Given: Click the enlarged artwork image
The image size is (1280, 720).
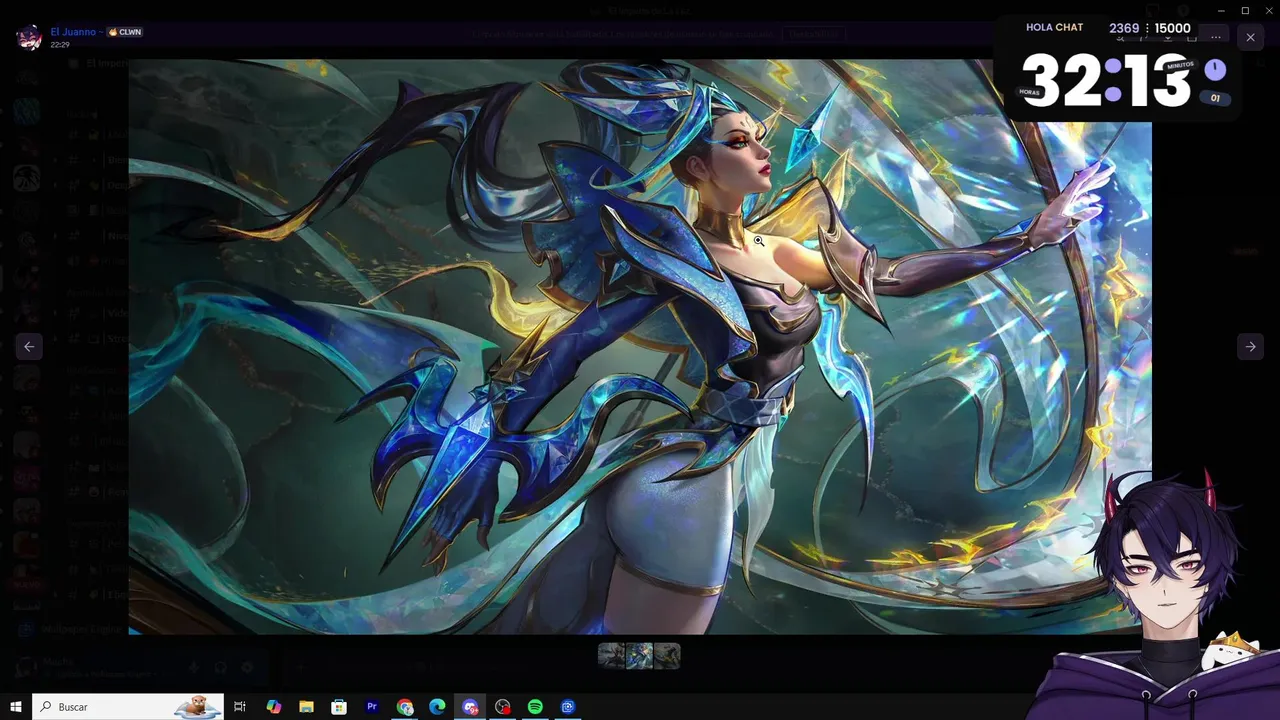Looking at the screenshot, I should click(x=640, y=346).
